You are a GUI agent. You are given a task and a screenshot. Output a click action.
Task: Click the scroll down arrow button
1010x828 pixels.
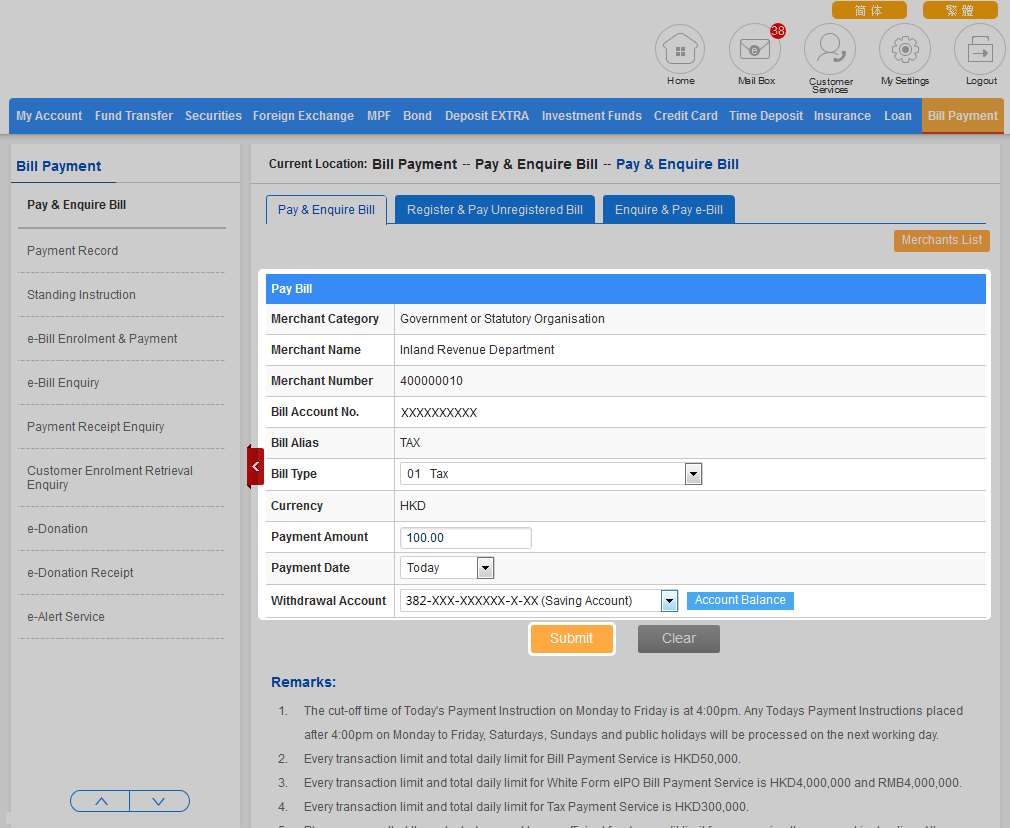click(159, 801)
